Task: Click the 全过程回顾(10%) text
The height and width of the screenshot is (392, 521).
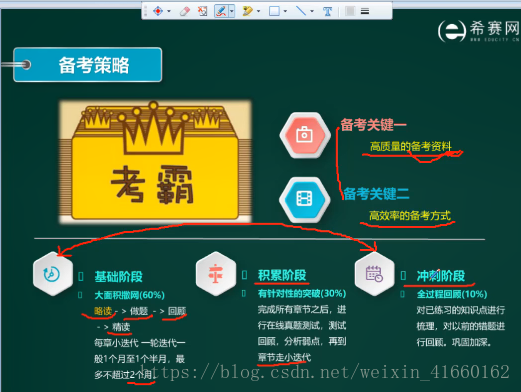Action: (452, 294)
